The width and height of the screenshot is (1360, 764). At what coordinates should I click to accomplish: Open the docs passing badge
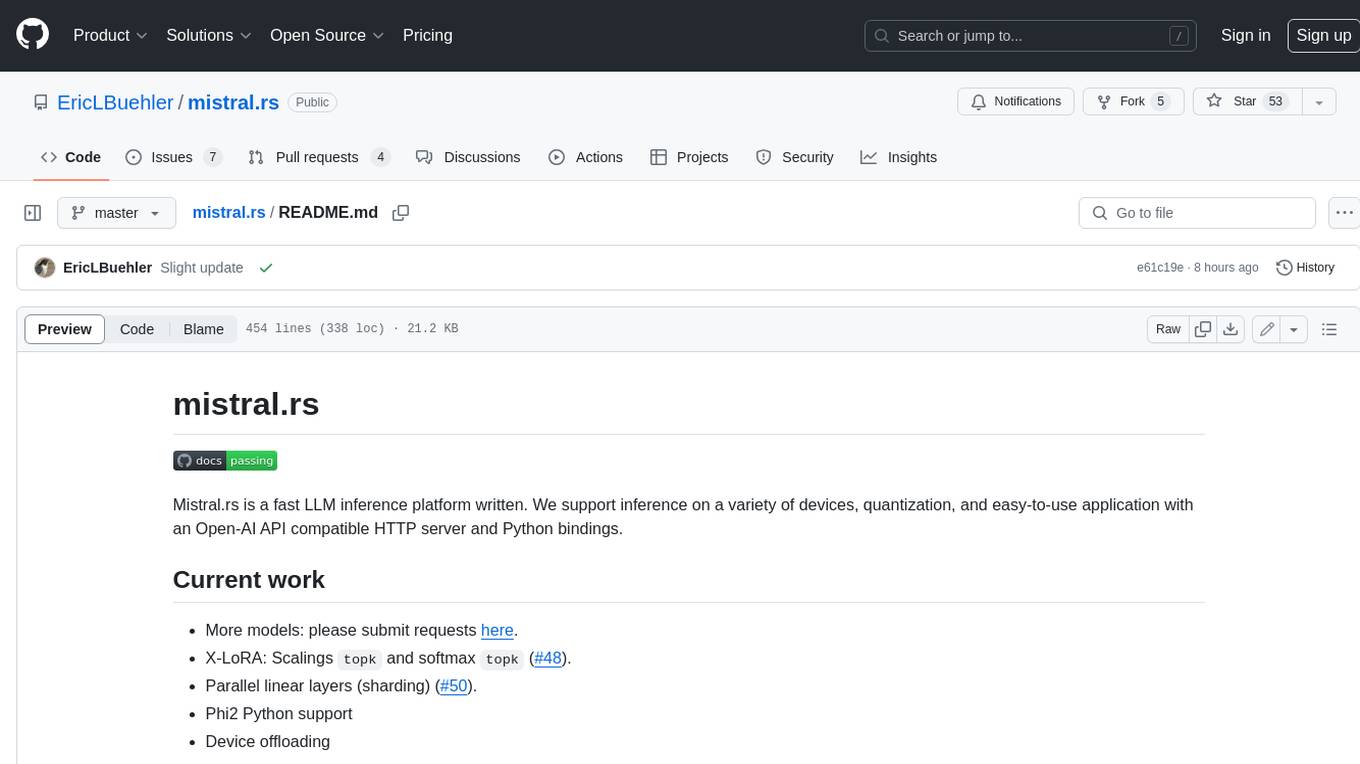tap(225, 461)
